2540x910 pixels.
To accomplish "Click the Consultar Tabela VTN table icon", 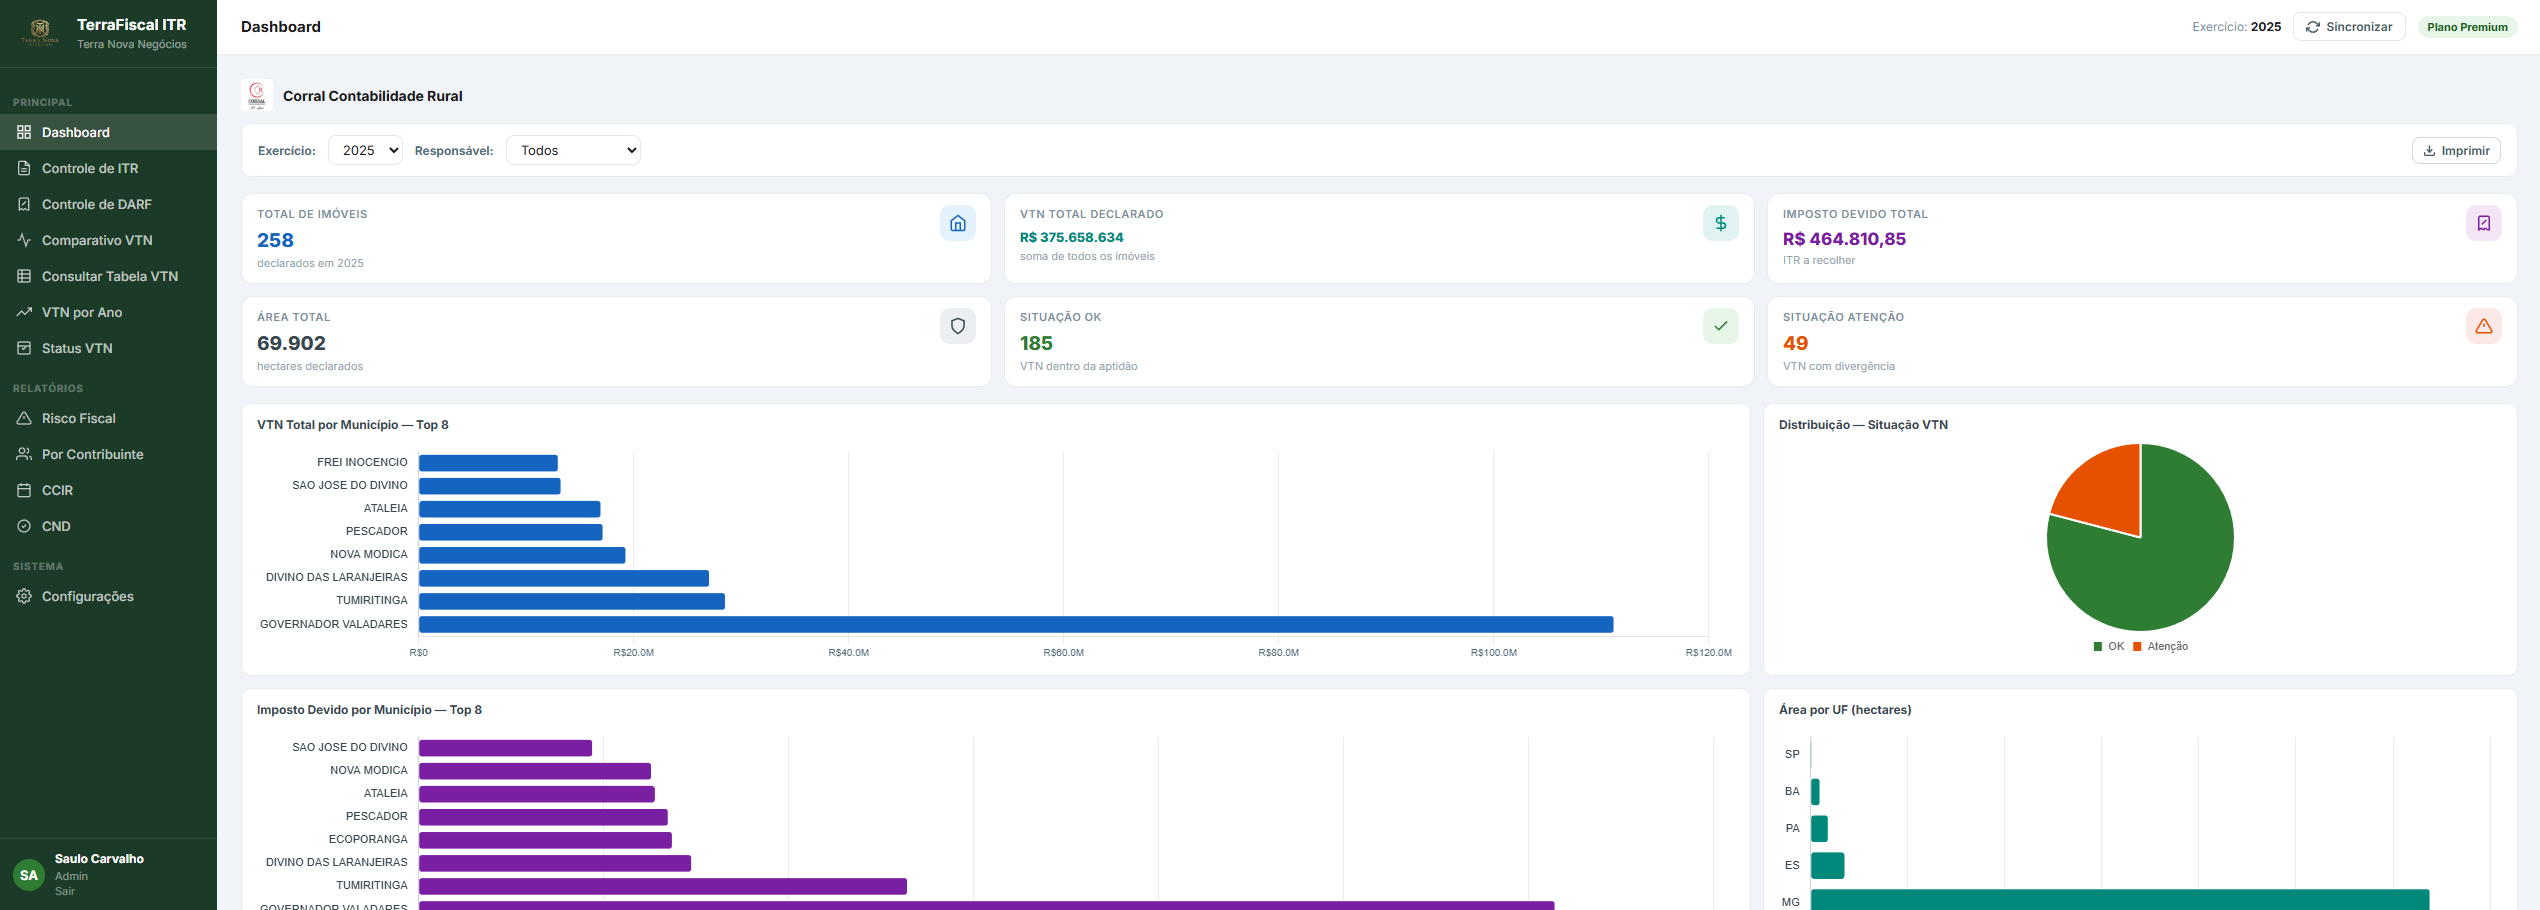I will click(x=24, y=276).
